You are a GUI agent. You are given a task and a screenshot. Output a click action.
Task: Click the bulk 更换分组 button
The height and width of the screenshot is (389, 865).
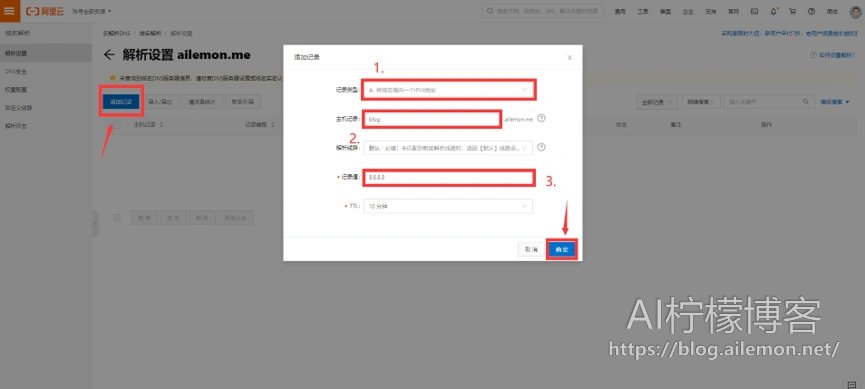(x=236, y=218)
